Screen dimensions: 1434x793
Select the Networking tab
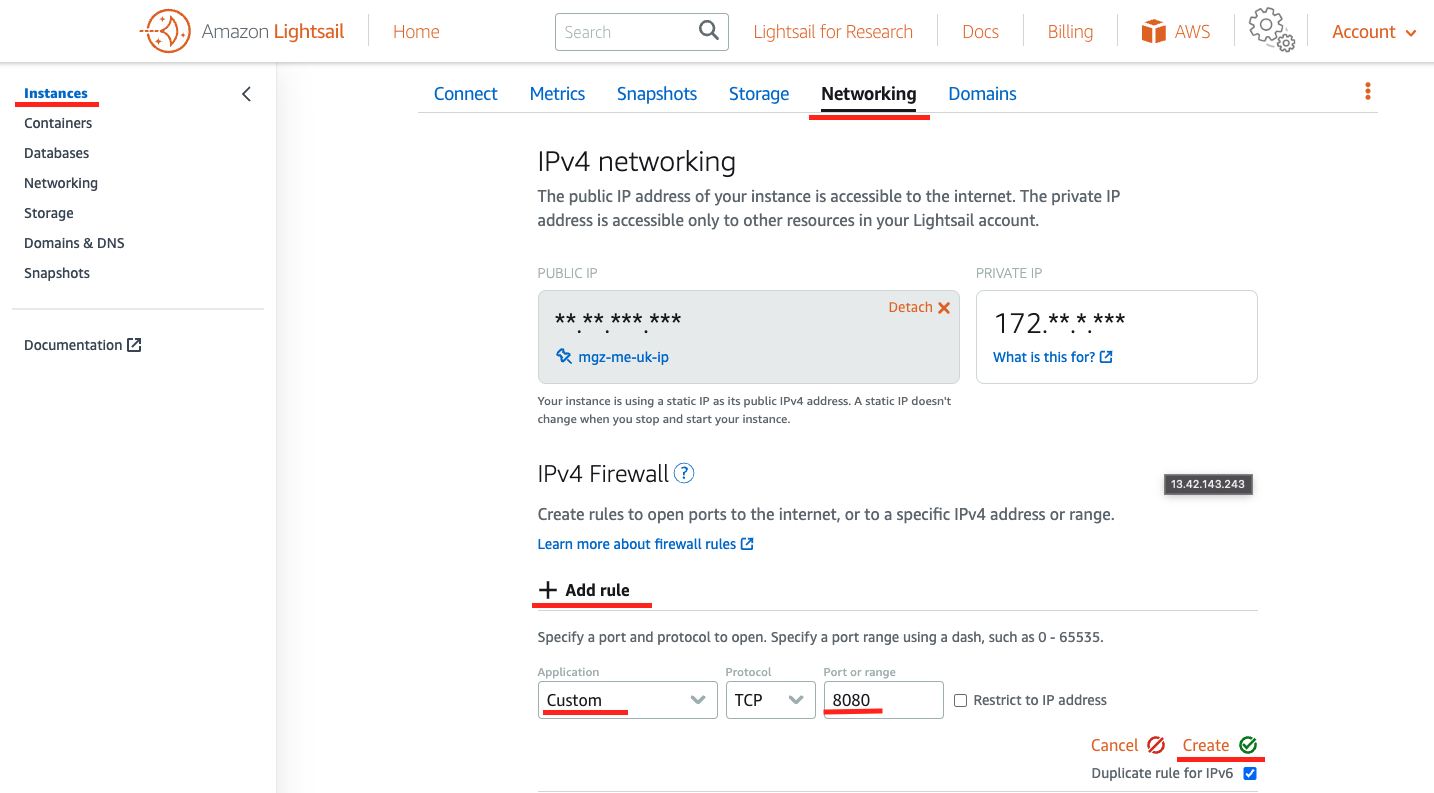(868, 94)
